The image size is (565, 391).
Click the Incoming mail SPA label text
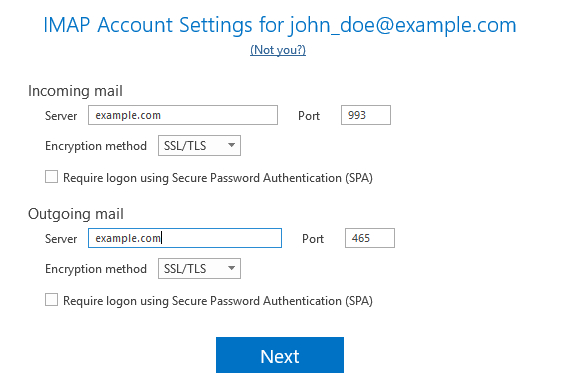pyautogui.click(x=218, y=178)
